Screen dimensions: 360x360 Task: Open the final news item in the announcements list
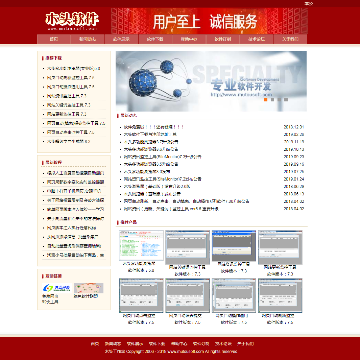coord(171,209)
